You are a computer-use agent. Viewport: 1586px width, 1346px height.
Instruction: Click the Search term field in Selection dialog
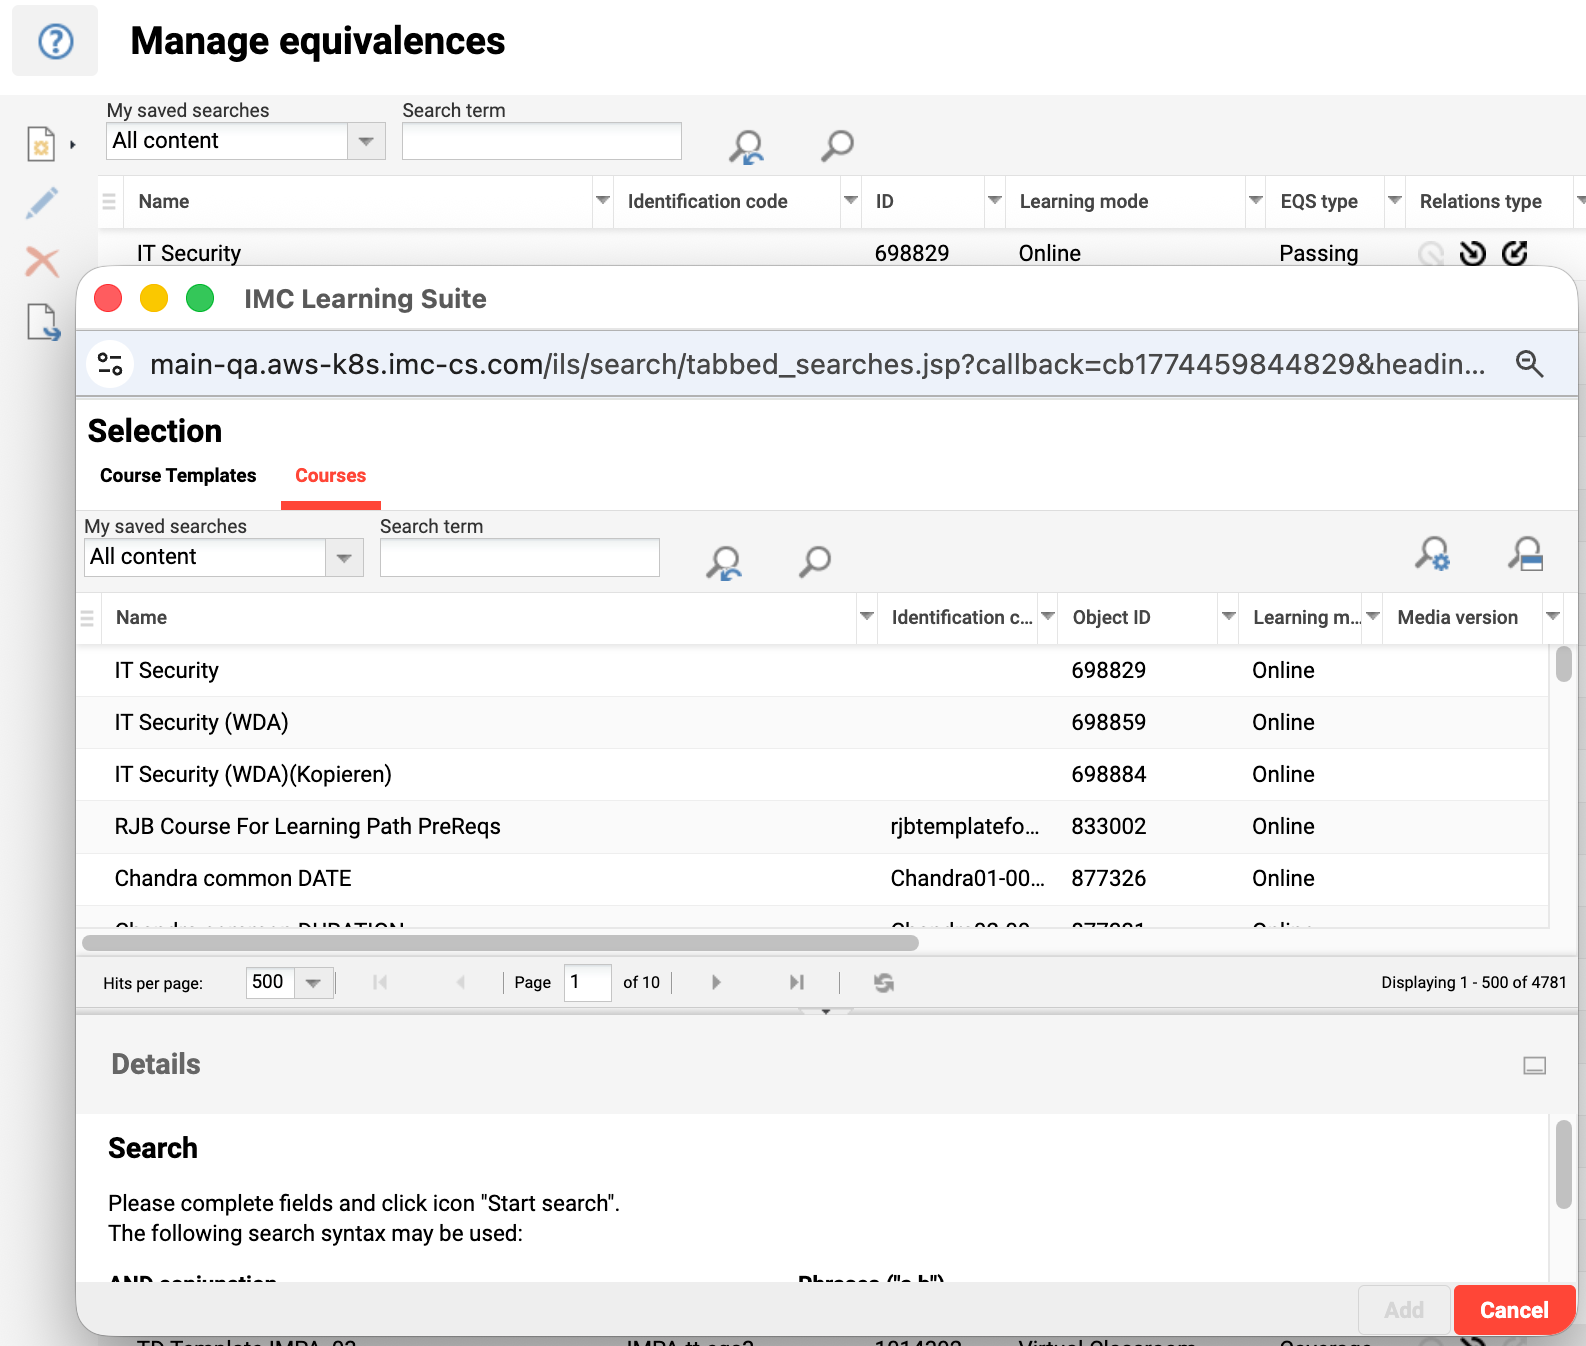[519, 558]
